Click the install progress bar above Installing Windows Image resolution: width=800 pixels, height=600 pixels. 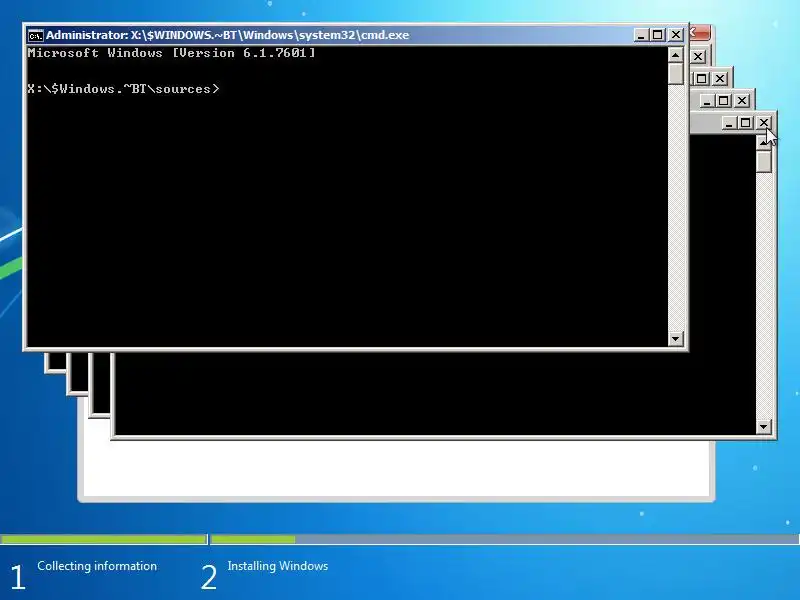point(505,539)
